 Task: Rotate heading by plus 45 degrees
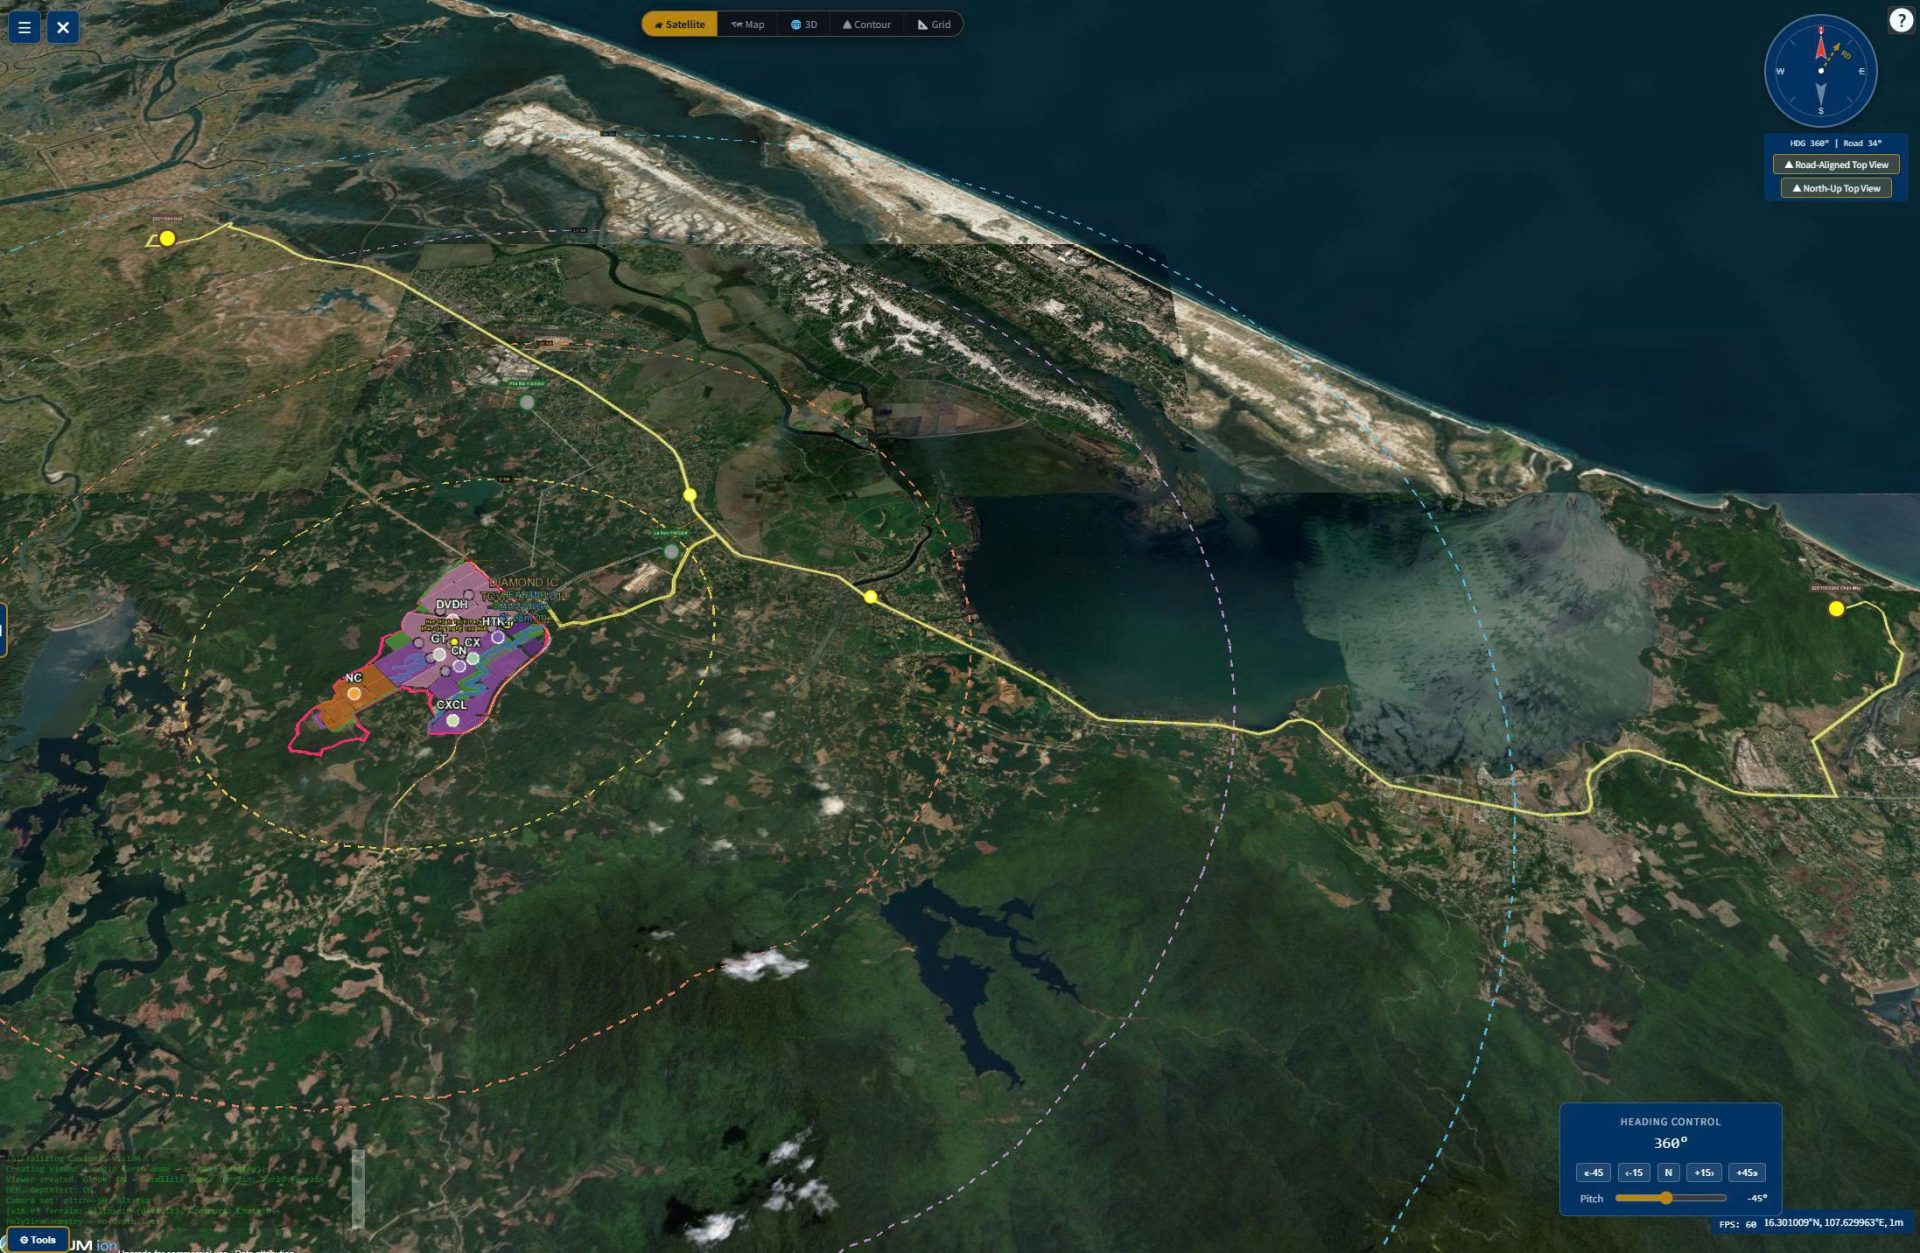click(1746, 1172)
